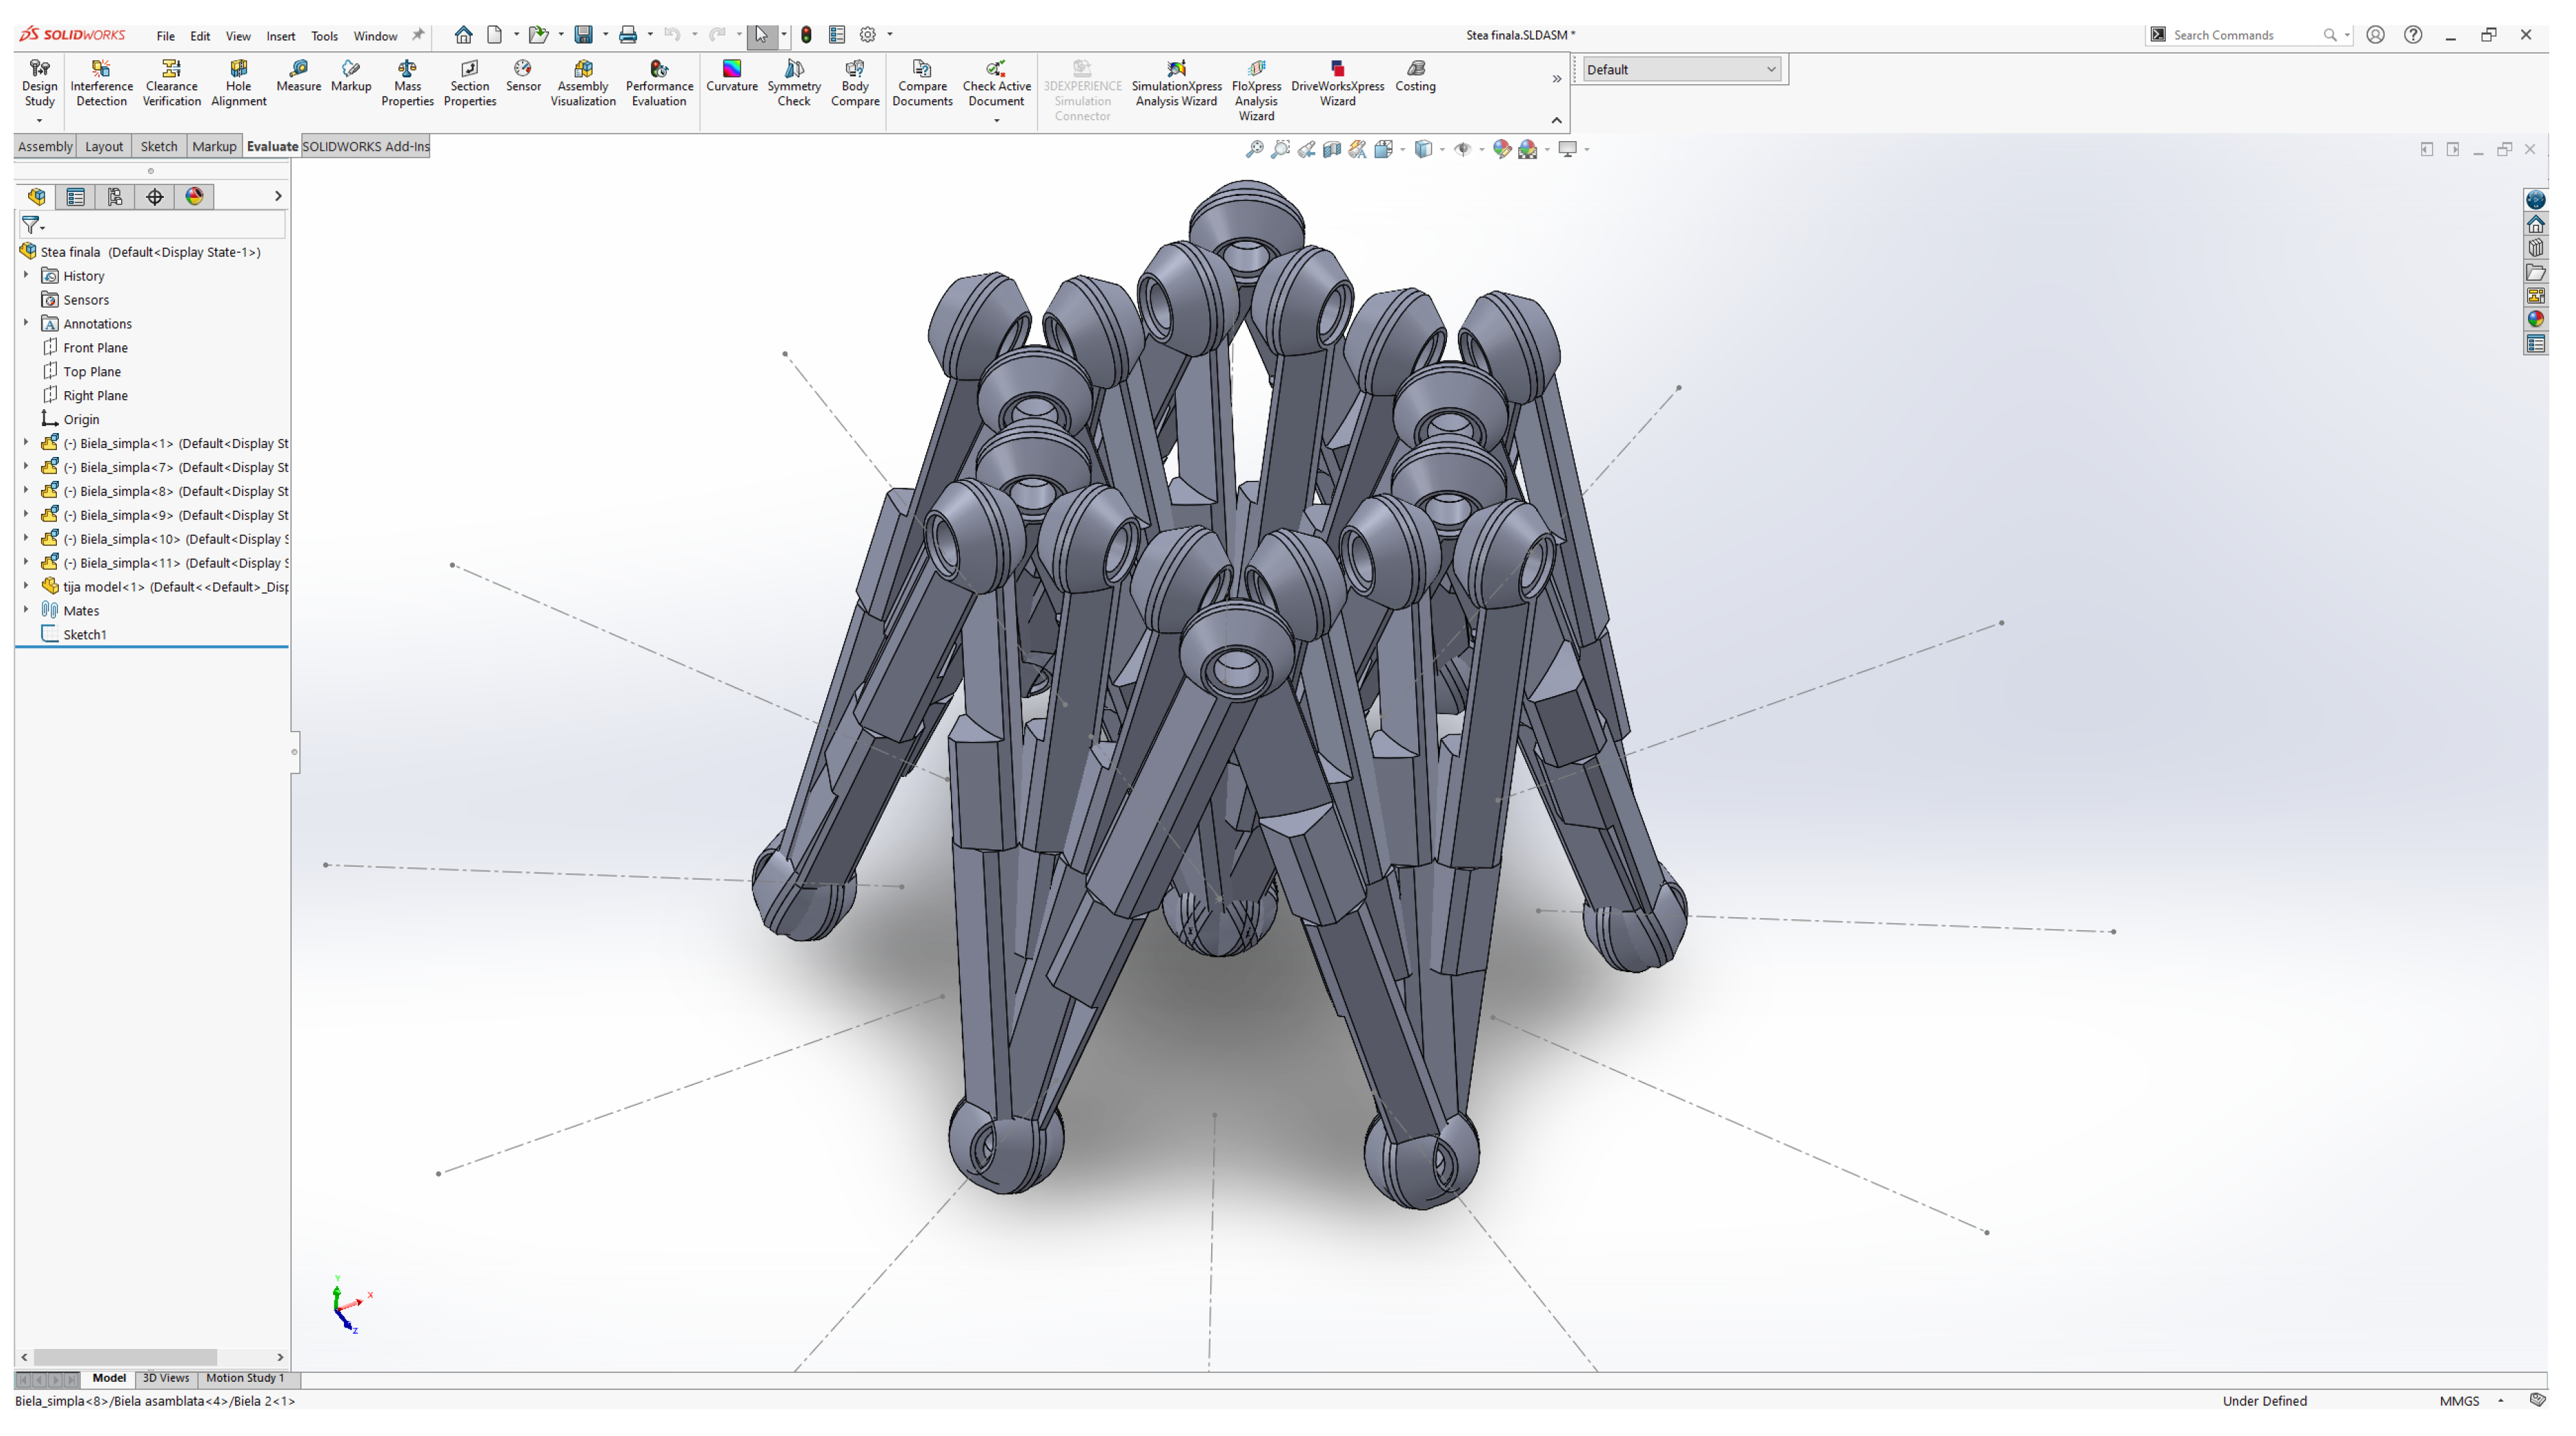Toggle the Section View icon
The image size is (2576, 1436).
click(x=1332, y=149)
